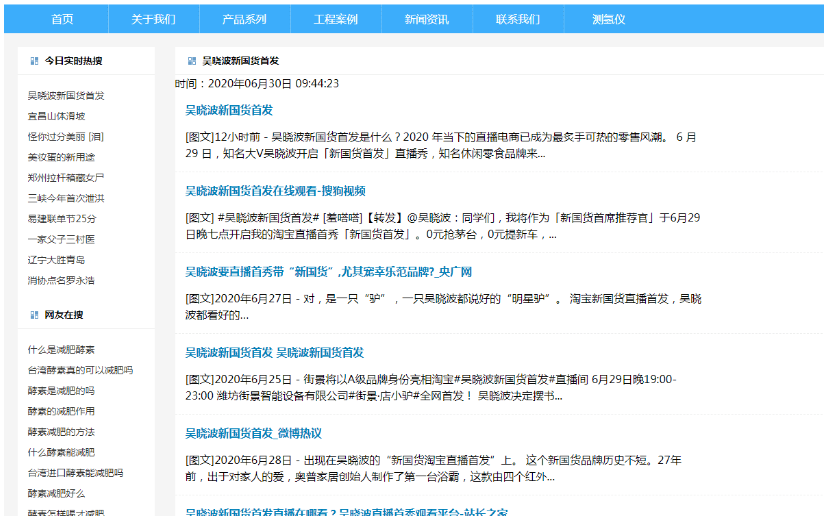
Task: Click the snippet starting [图文] #吴晓波新国货首发#
Action: 443,226
